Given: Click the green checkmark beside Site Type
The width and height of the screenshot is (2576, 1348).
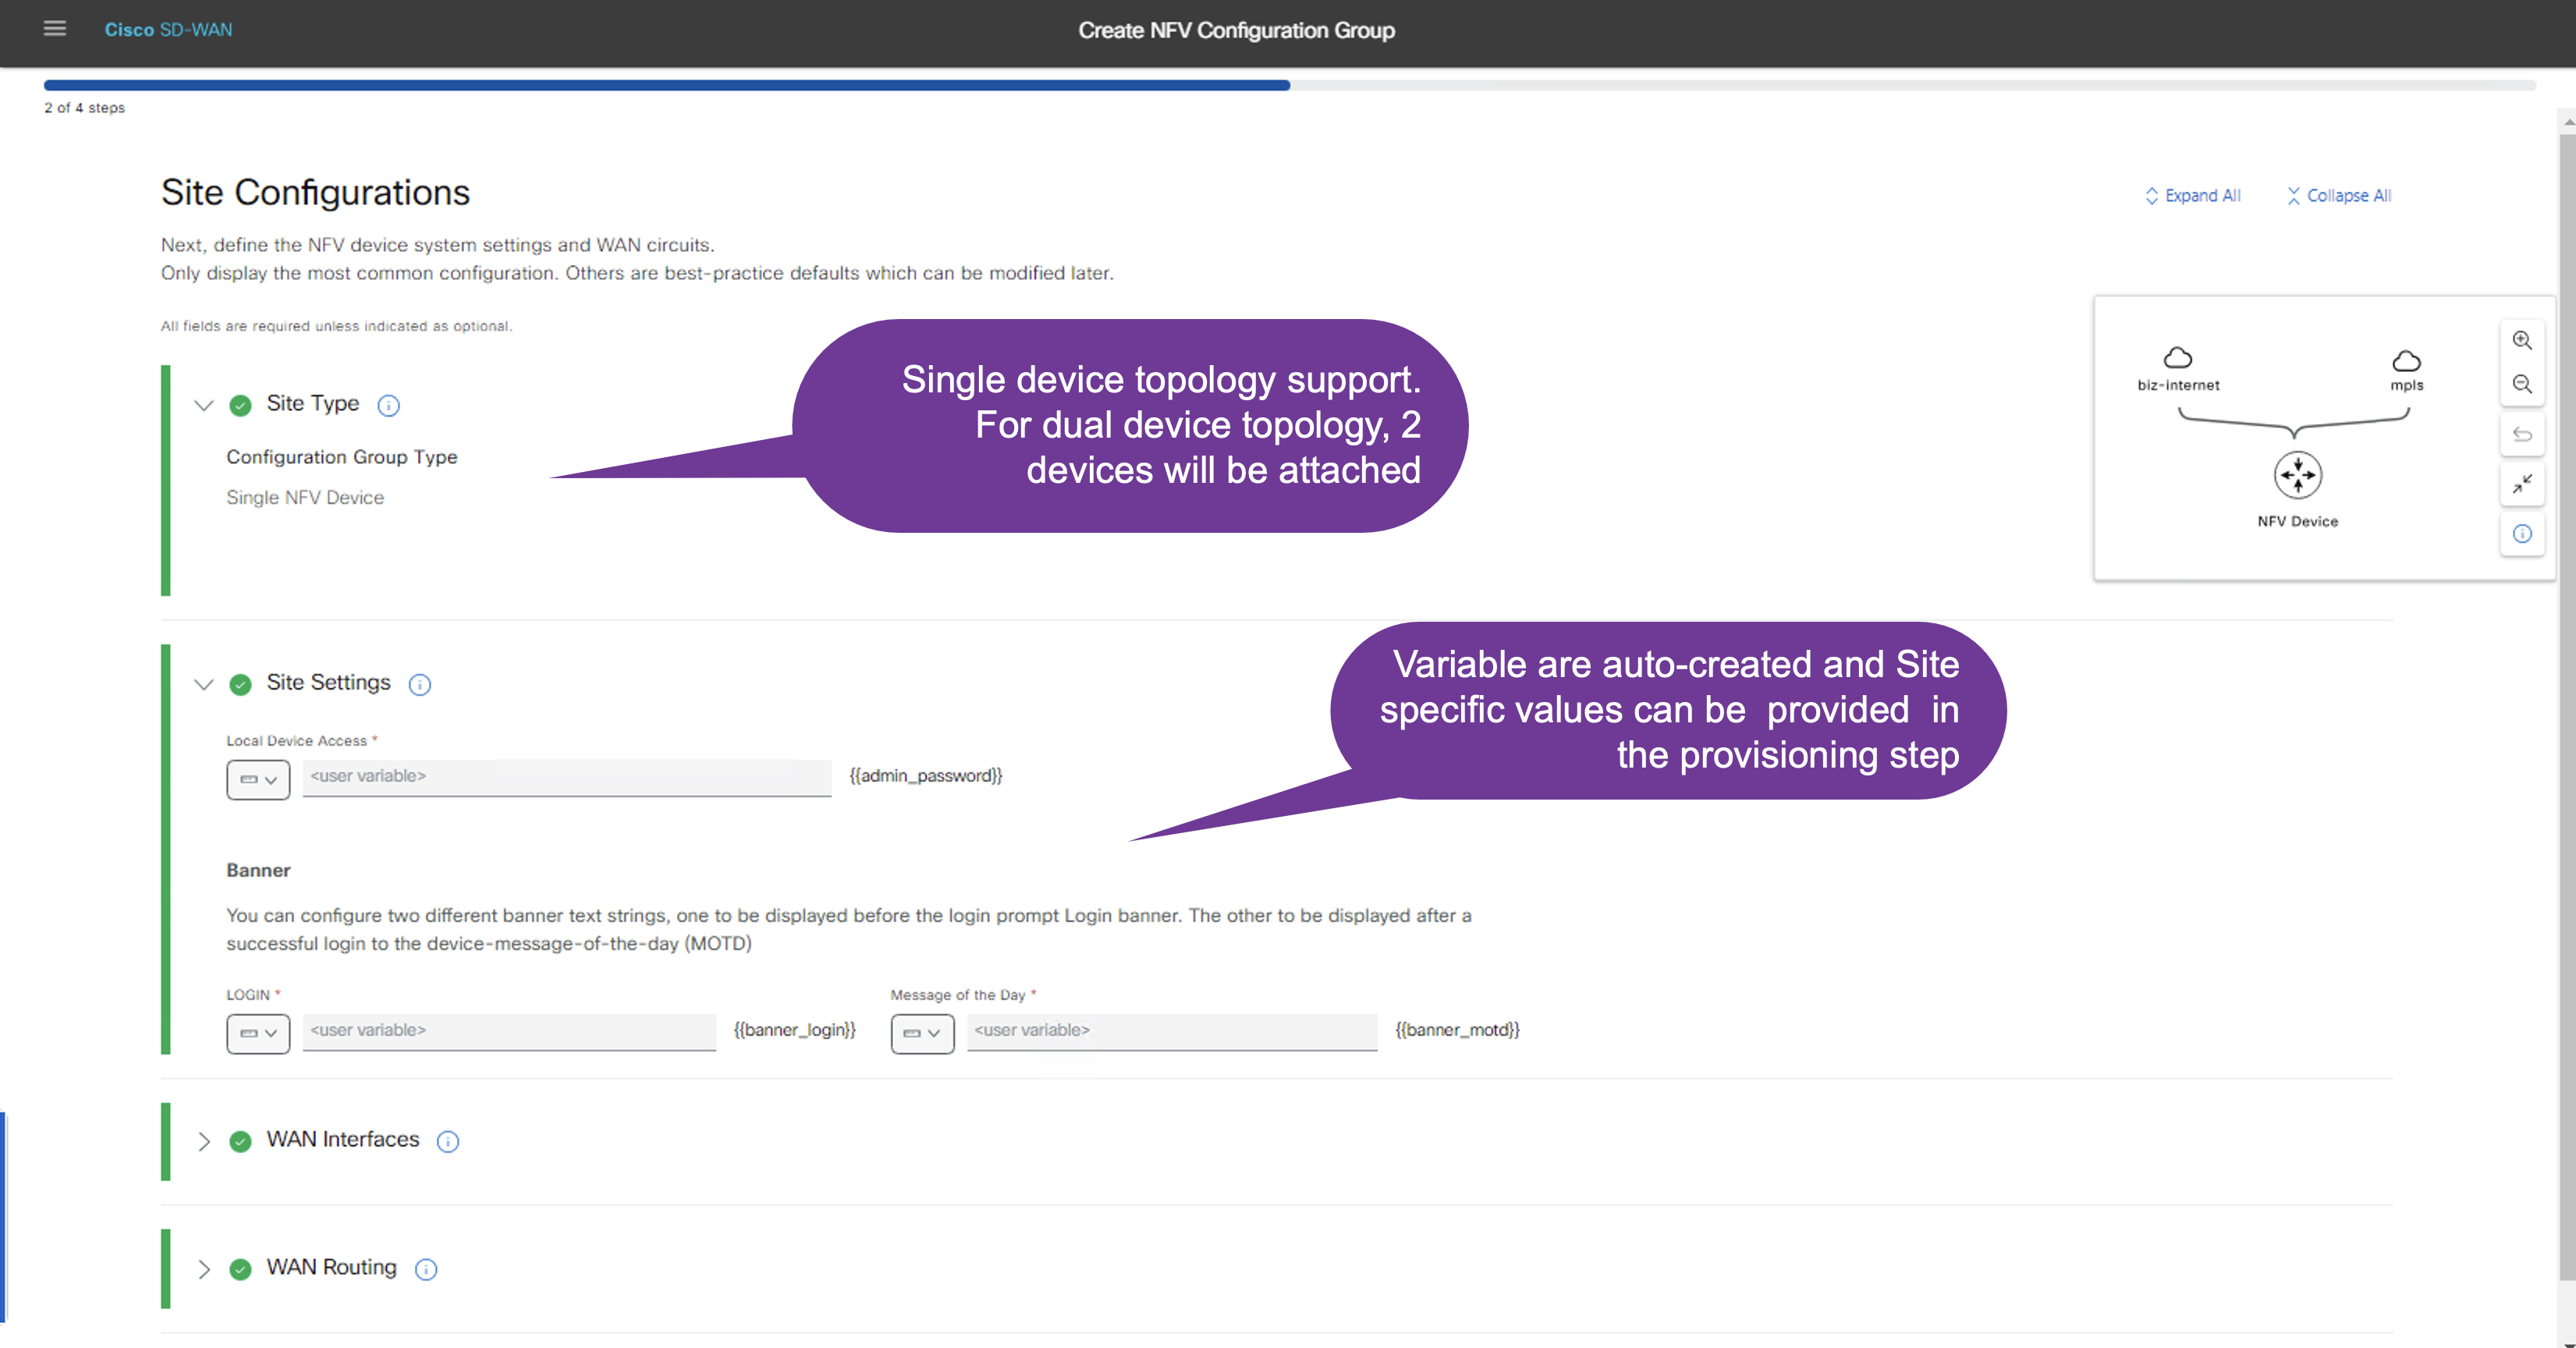Looking at the screenshot, I should click(x=240, y=405).
